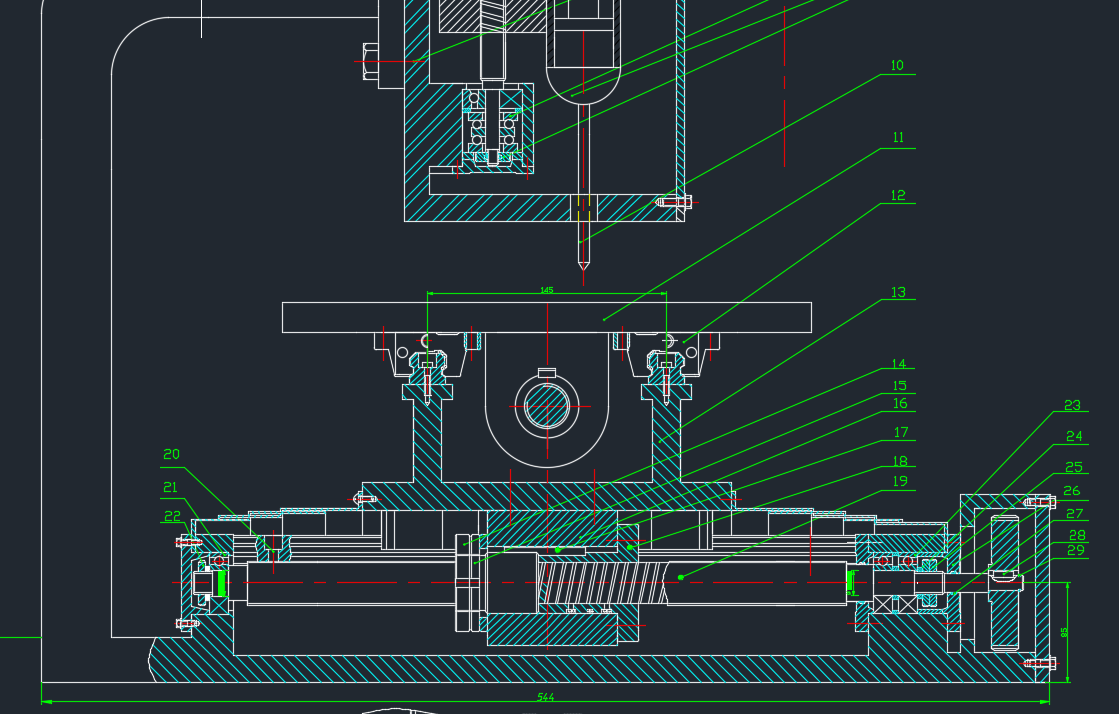Select part balloon number 21
The width and height of the screenshot is (1119, 714).
(170, 488)
